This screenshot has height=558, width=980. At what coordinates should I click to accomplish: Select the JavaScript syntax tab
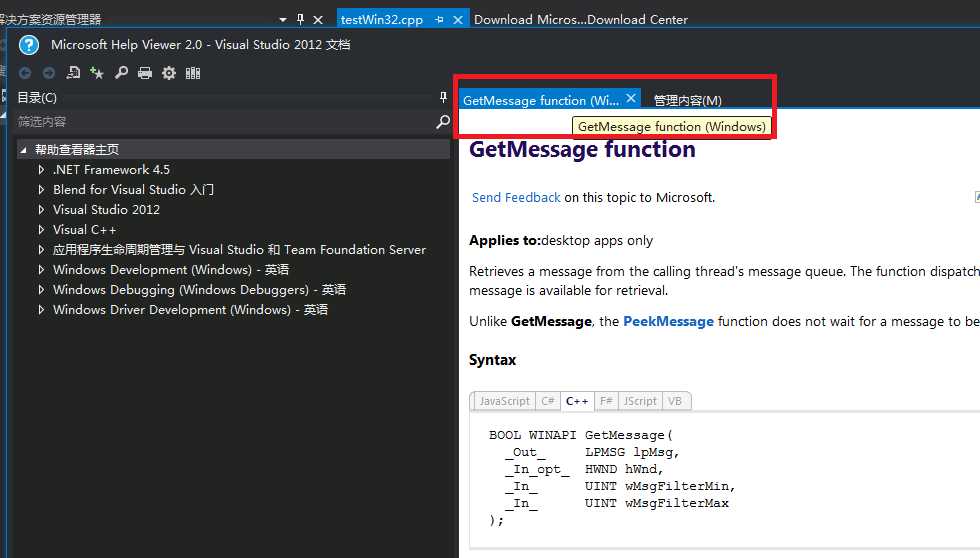504,401
